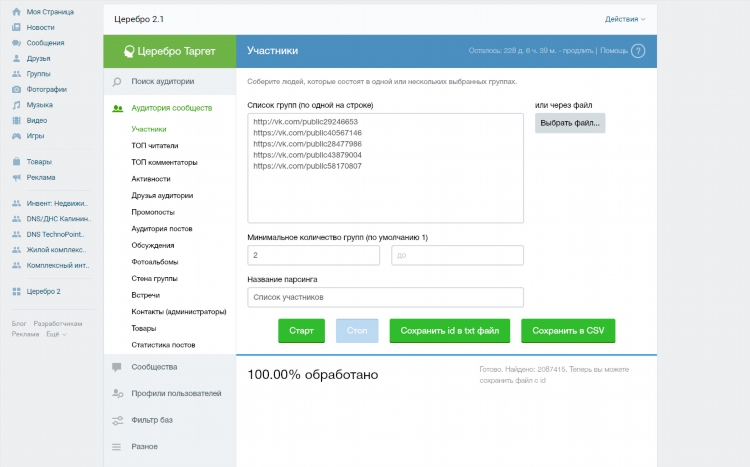Click the Фильтр баз sliders icon
Viewport: 750px width, 467px height.
[x=117, y=420]
